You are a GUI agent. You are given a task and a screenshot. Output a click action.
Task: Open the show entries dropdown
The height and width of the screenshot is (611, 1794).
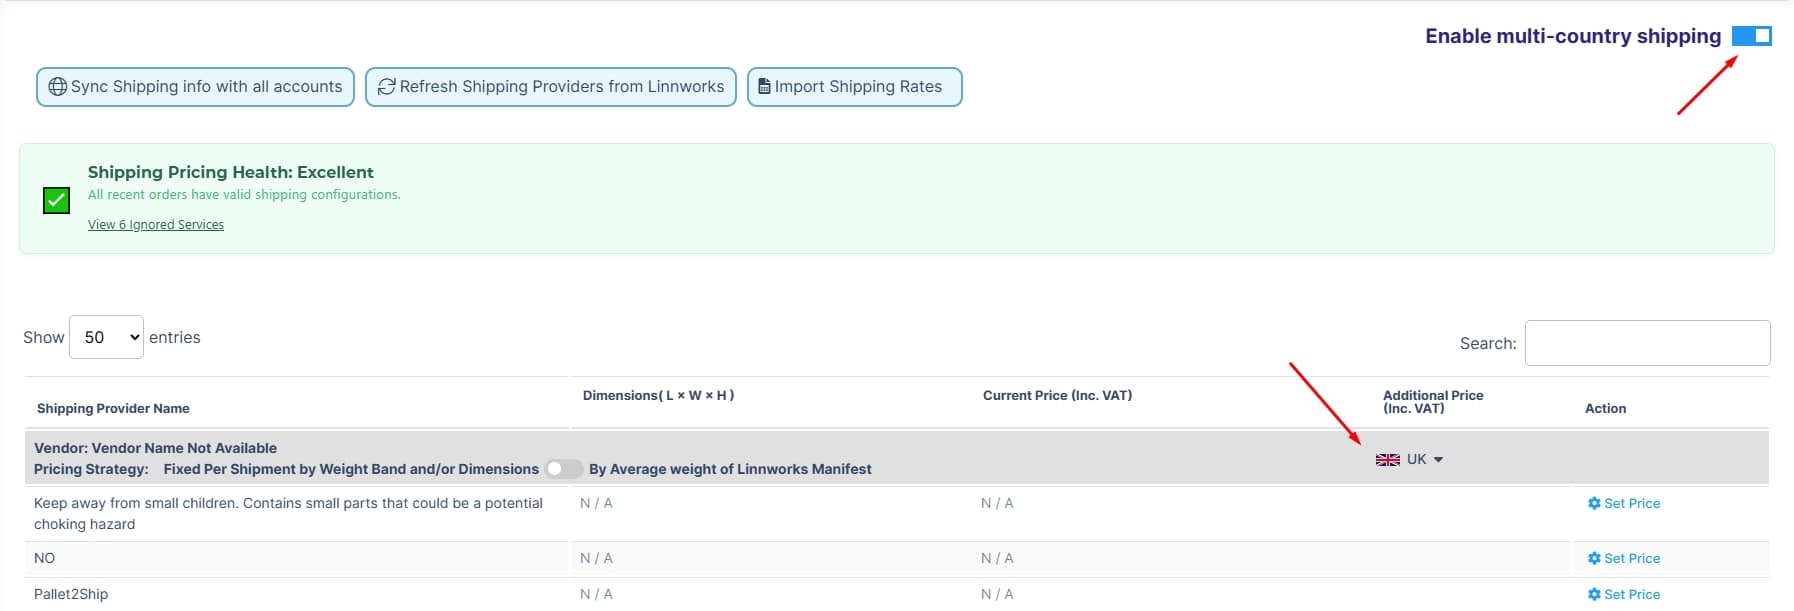[x=106, y=337]
